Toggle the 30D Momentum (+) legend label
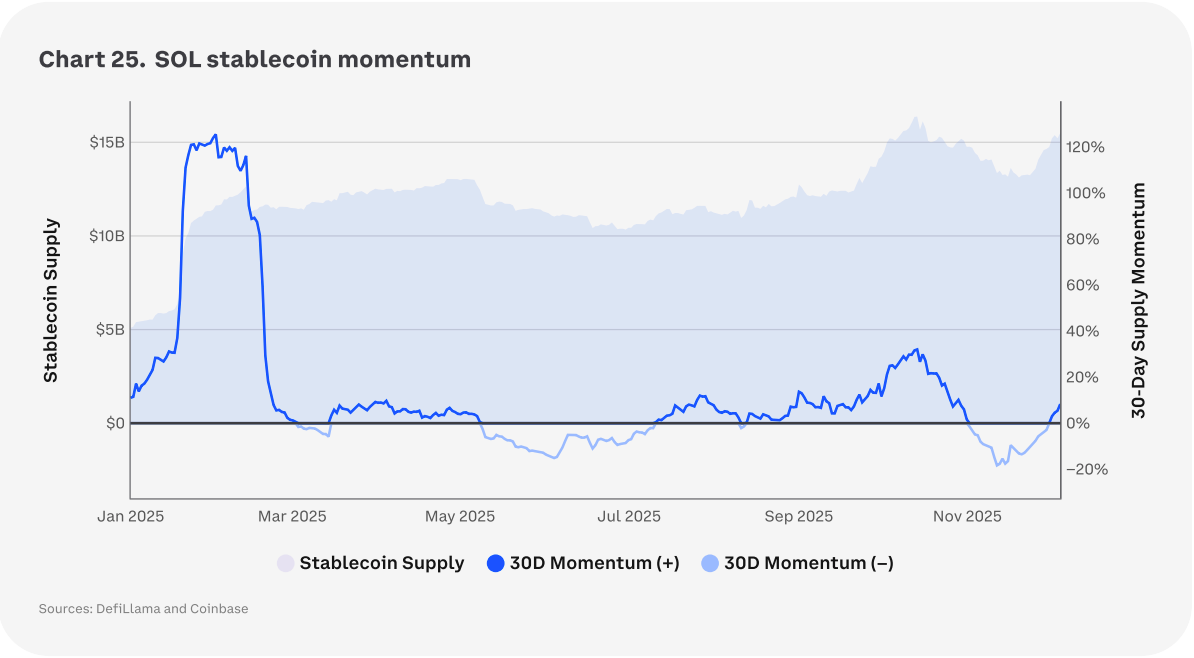Viewport: 1194px width, 658px height. click(594, 563)
